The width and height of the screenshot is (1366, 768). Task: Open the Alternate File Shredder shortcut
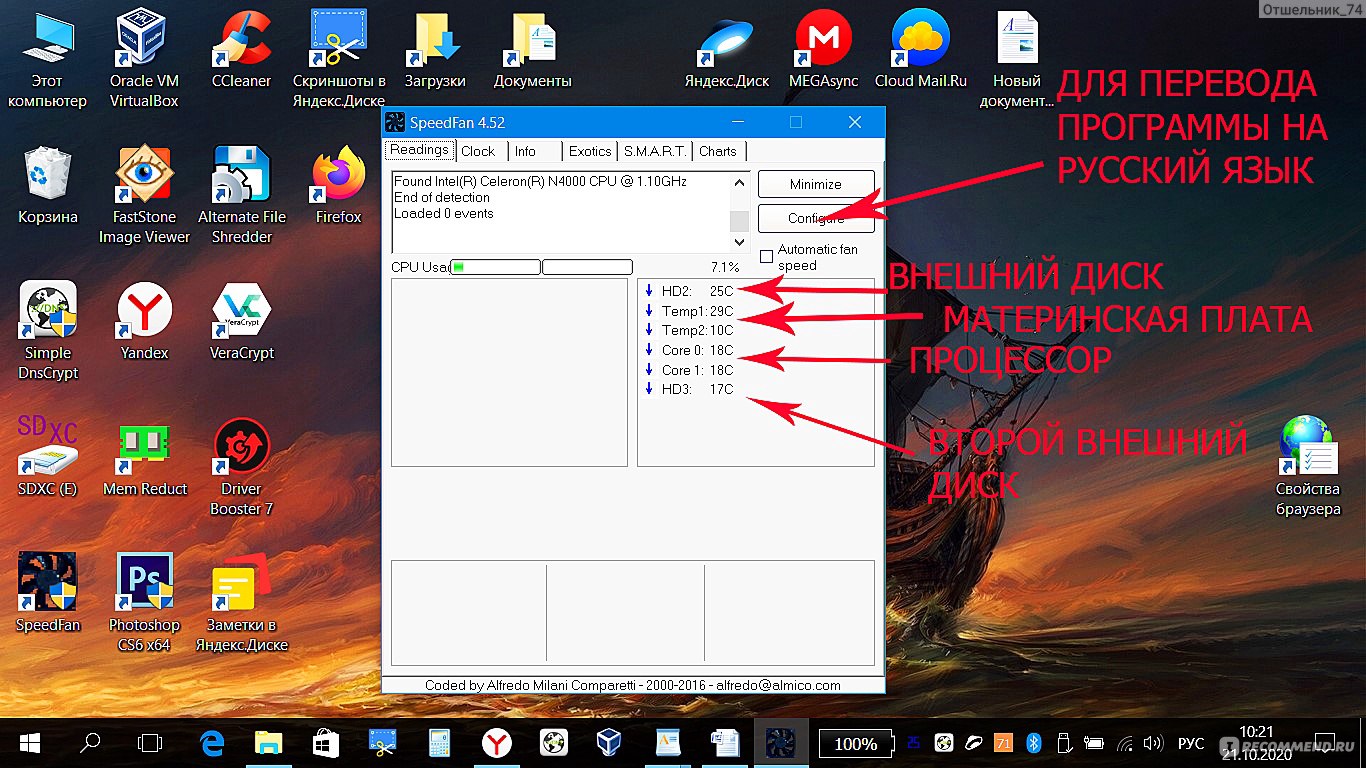point(242,196)
